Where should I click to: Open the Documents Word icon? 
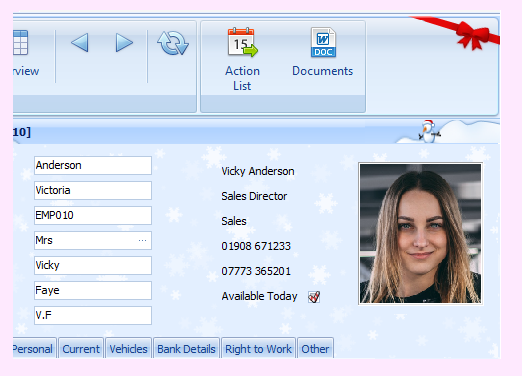(323, 42)
